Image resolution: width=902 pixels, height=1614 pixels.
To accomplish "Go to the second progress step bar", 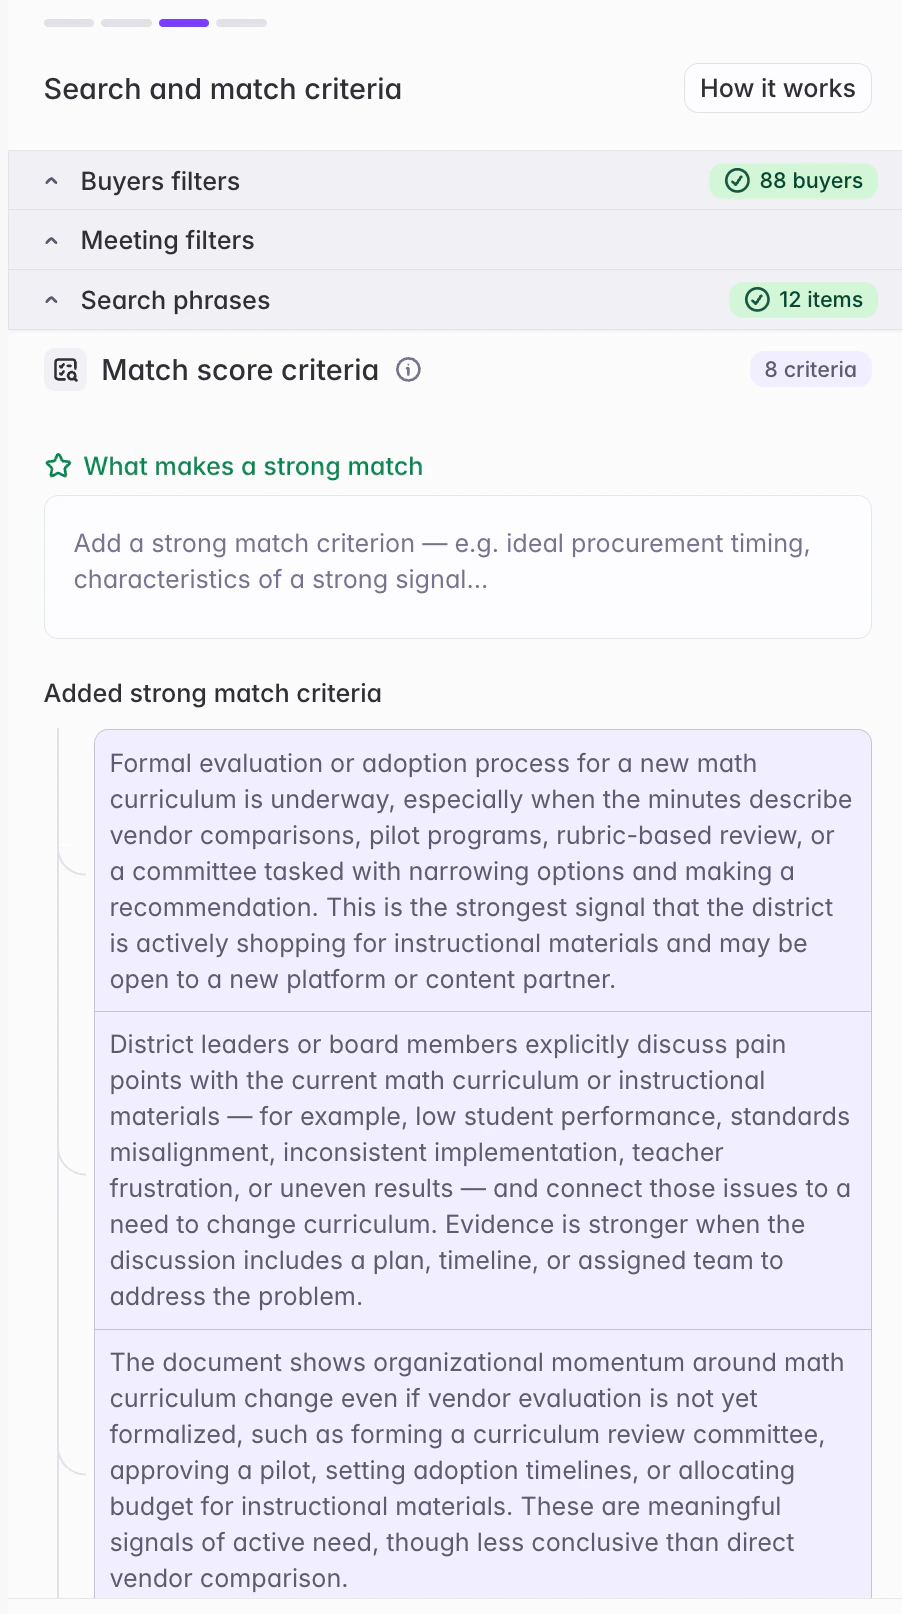I will pos(126,23).
